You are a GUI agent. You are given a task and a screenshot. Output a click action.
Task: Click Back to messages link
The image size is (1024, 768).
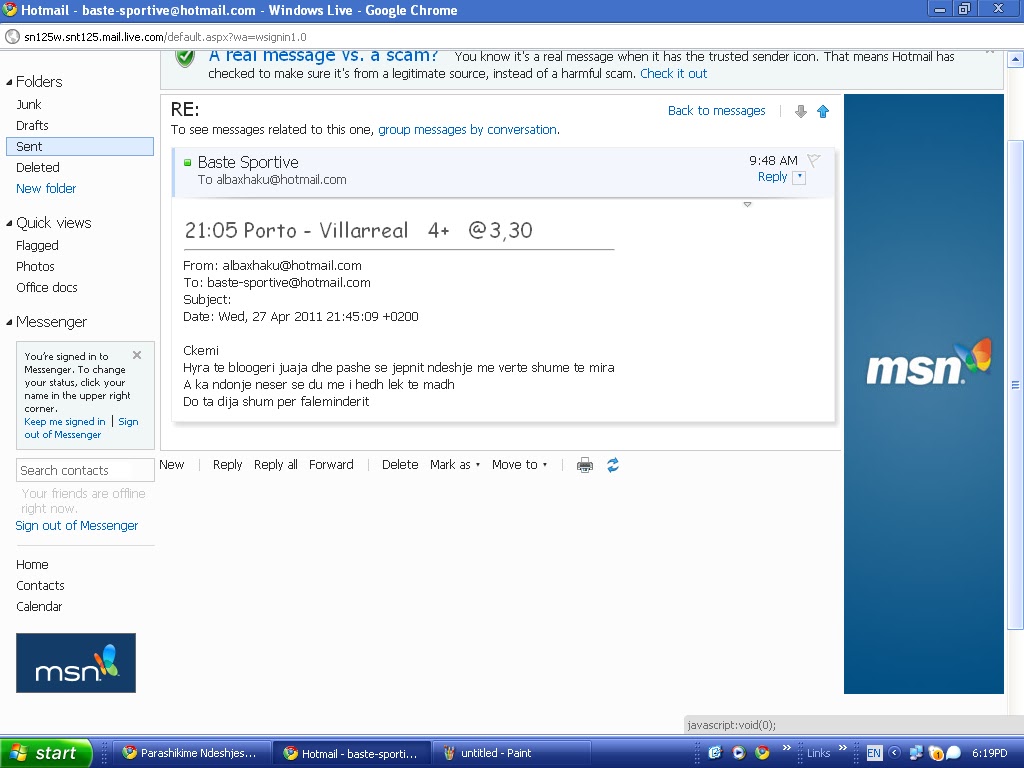716,111
